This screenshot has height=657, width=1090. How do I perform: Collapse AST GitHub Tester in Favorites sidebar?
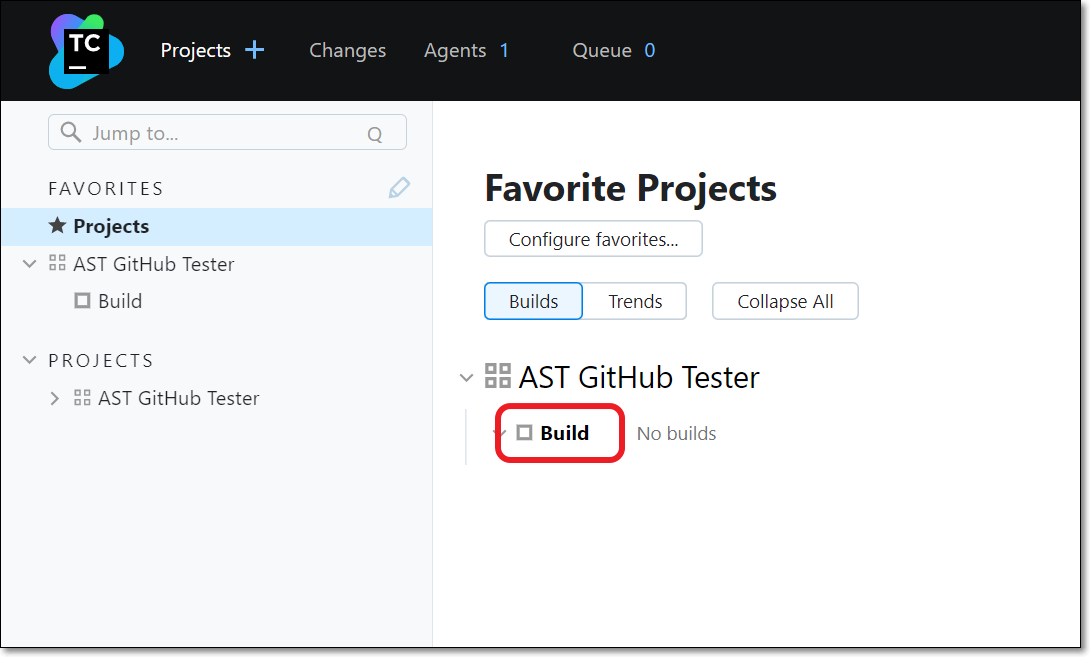29,263
